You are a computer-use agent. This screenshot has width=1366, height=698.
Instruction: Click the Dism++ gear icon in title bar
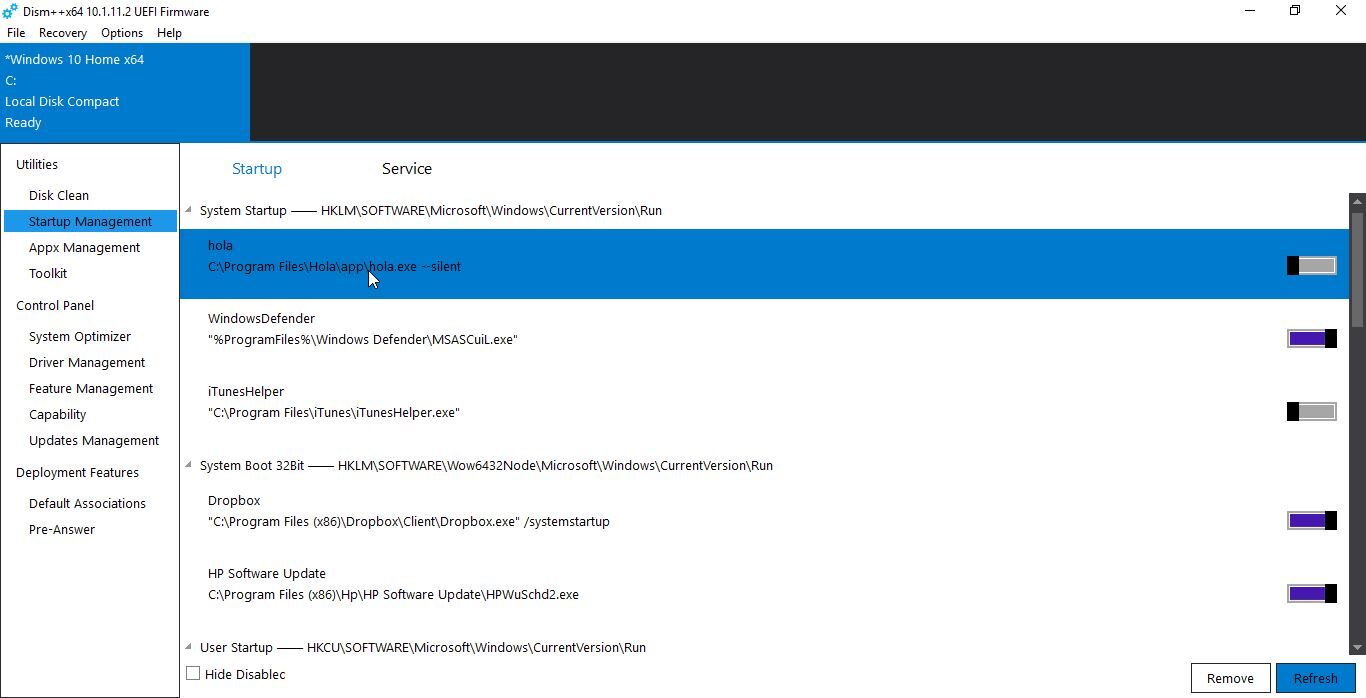point(10,11)
